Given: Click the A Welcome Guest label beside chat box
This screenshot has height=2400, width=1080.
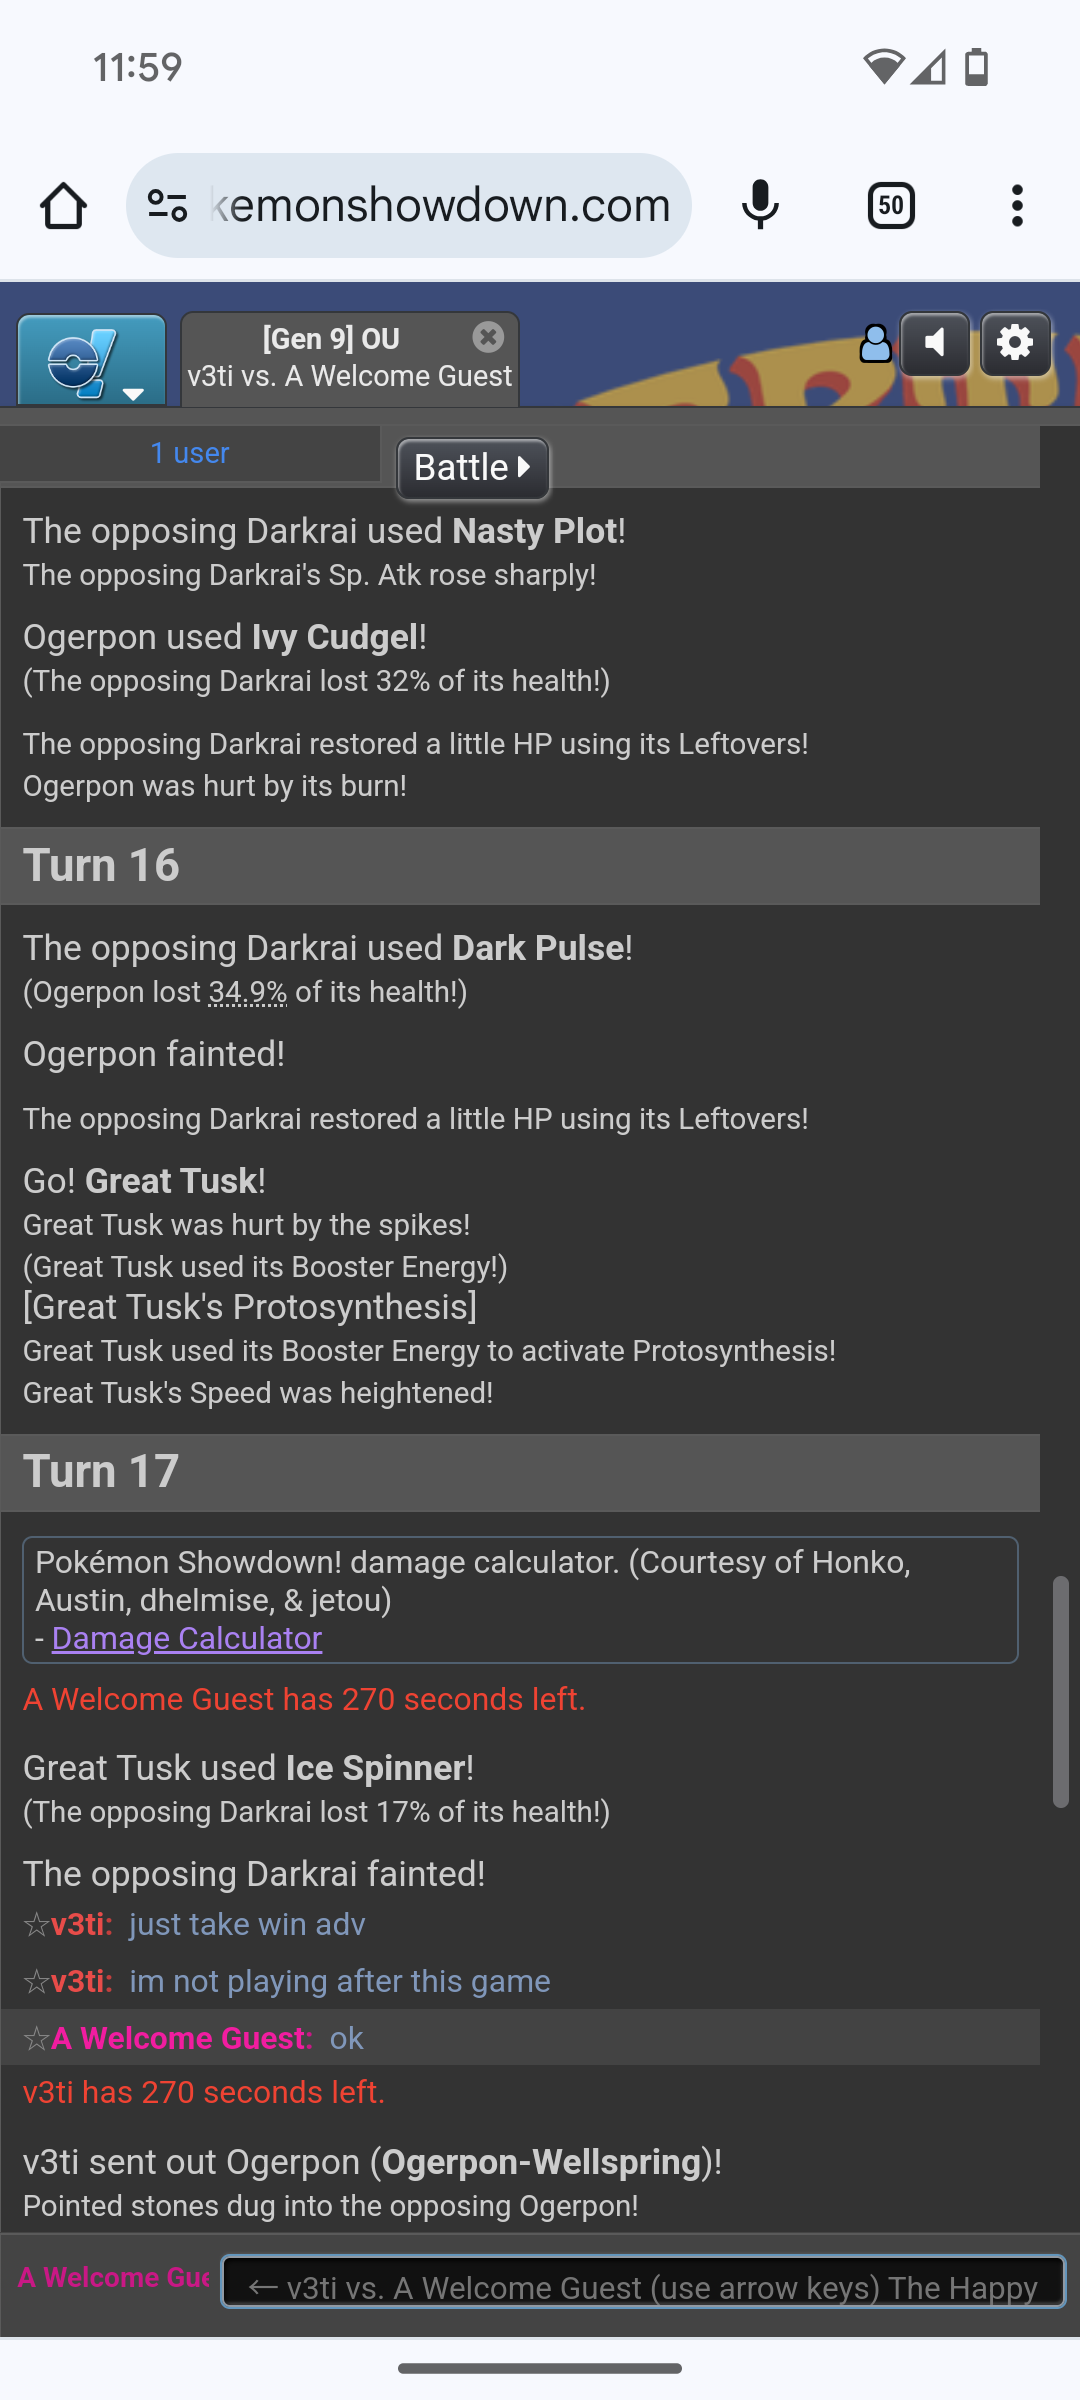Looking at the screenshot, I should point(114,2278).
